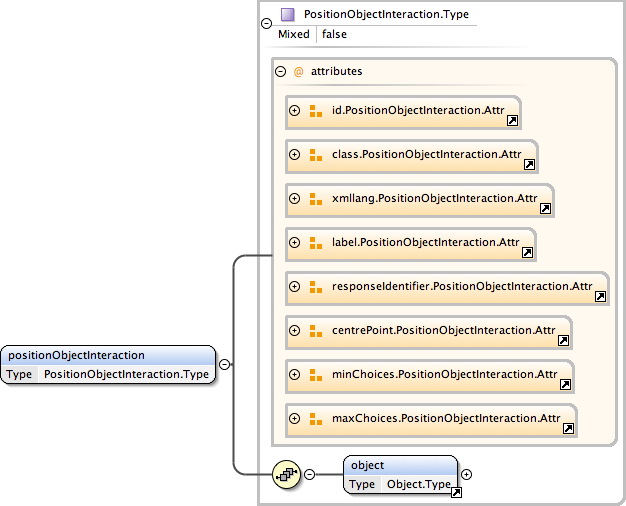Click attribute icon beside centrePoint.PositionObjectInteraction.Attr

tap(315, 330)
